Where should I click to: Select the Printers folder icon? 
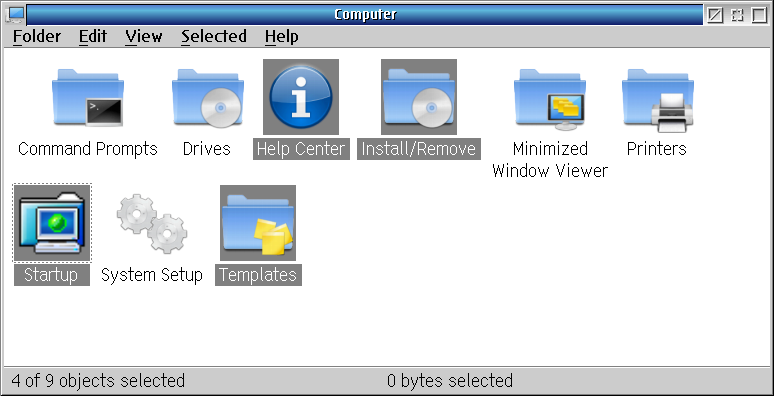coord(658,100)
